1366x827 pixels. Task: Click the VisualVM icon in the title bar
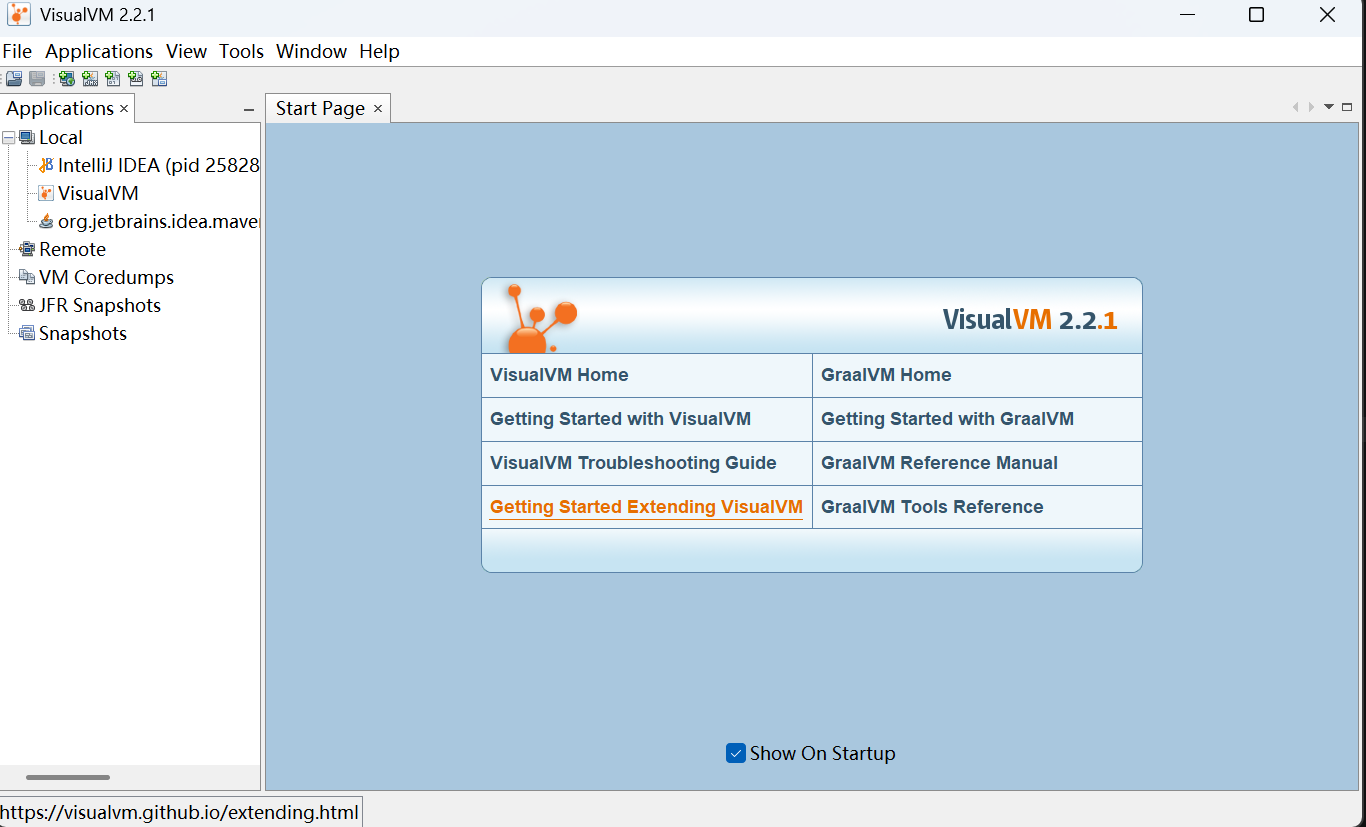coord(18,15)
